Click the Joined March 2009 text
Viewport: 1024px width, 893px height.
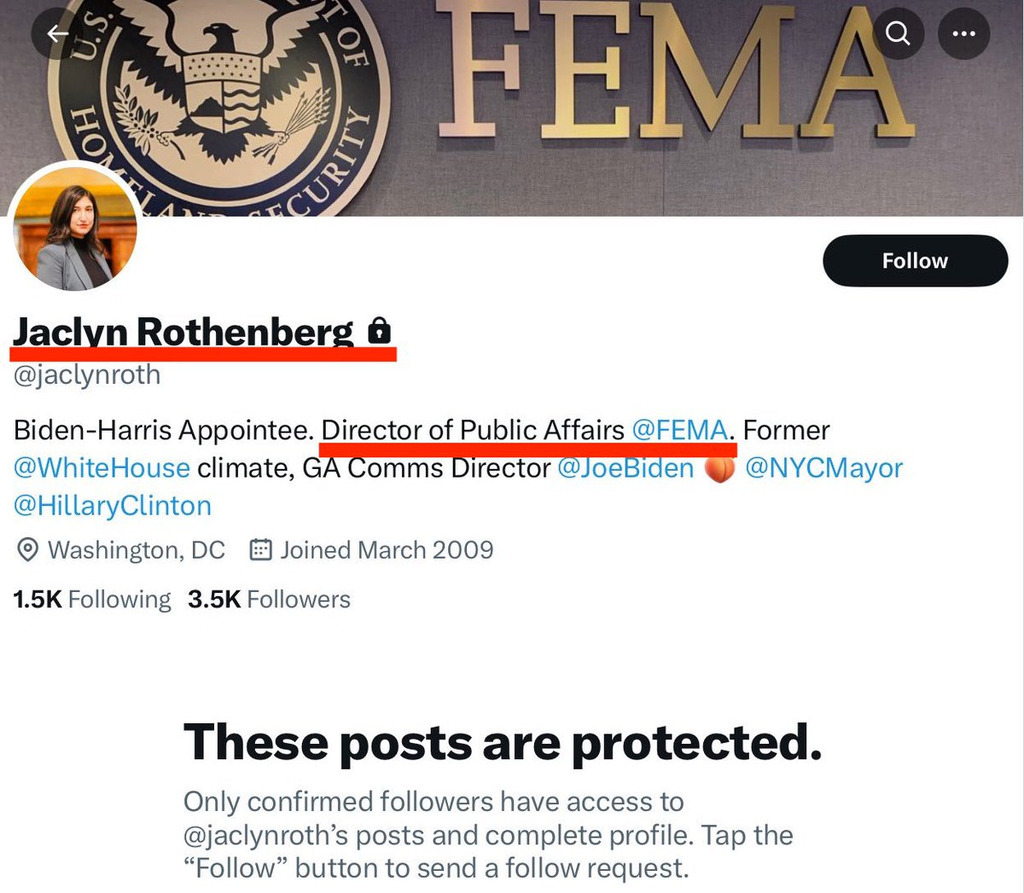[386, 550]
